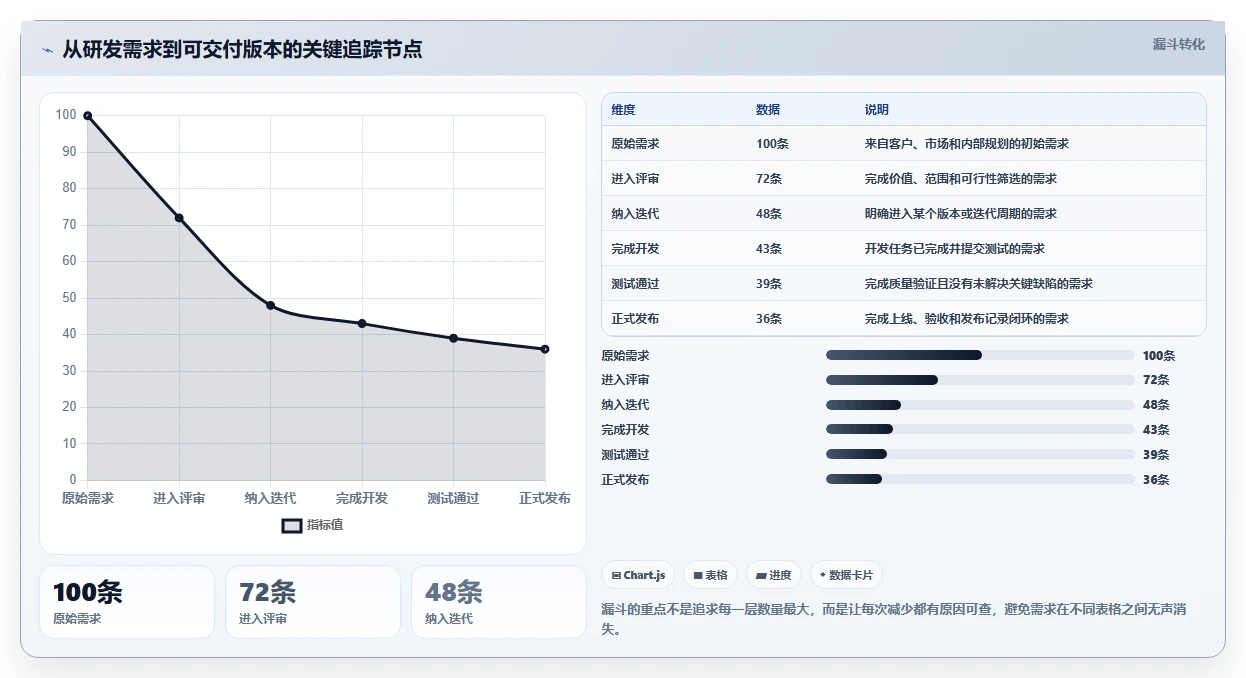Click the chart point at 测试通过
This screenshot has height=678, width=1246.
(454, 338)
